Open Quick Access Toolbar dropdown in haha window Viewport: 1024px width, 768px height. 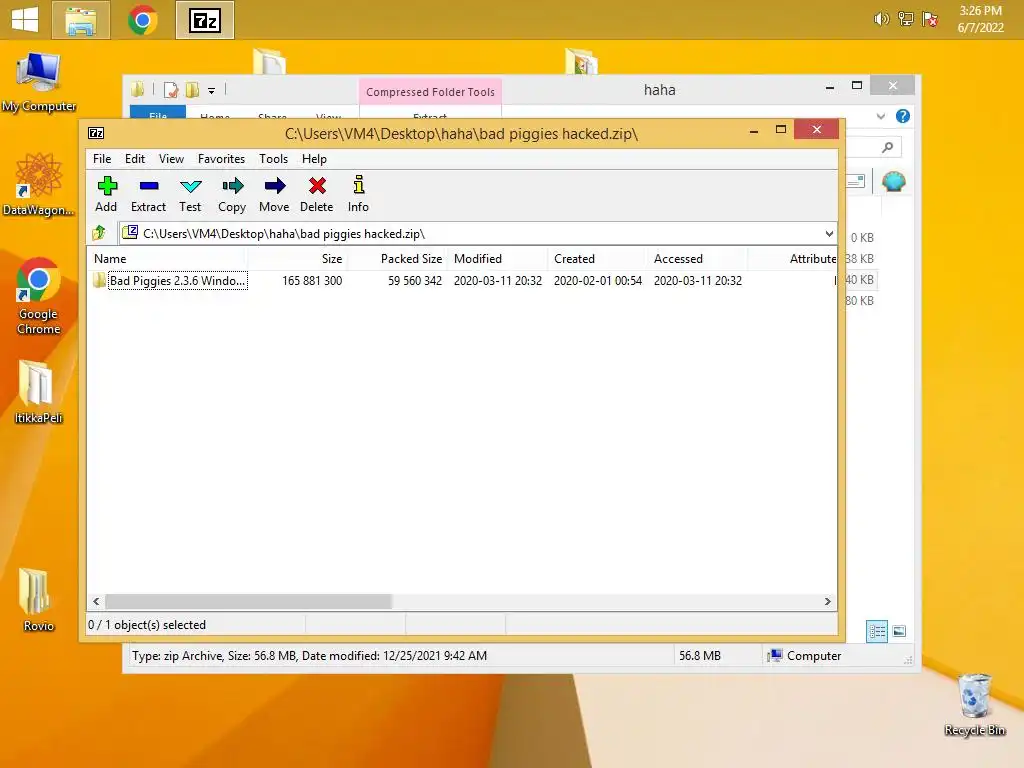(x=211, y=91)
